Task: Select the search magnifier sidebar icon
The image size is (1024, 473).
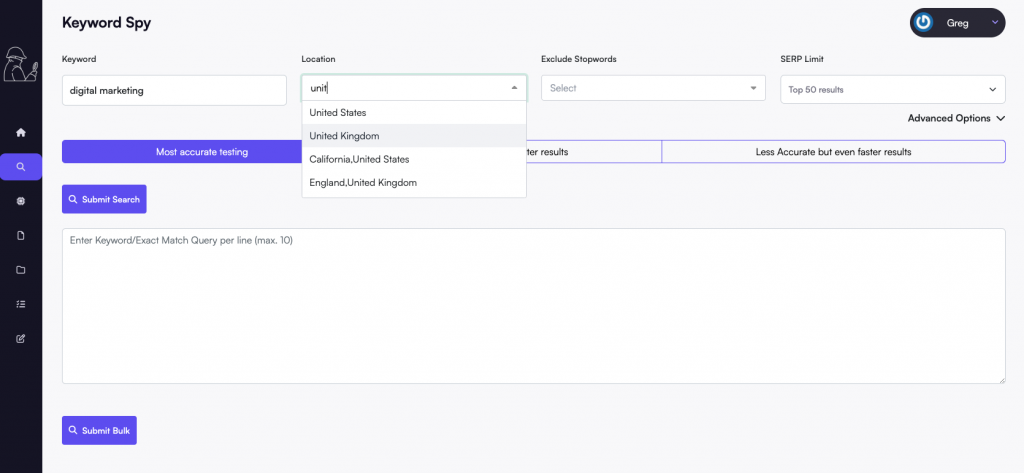Action: click(x=21, y=167)
